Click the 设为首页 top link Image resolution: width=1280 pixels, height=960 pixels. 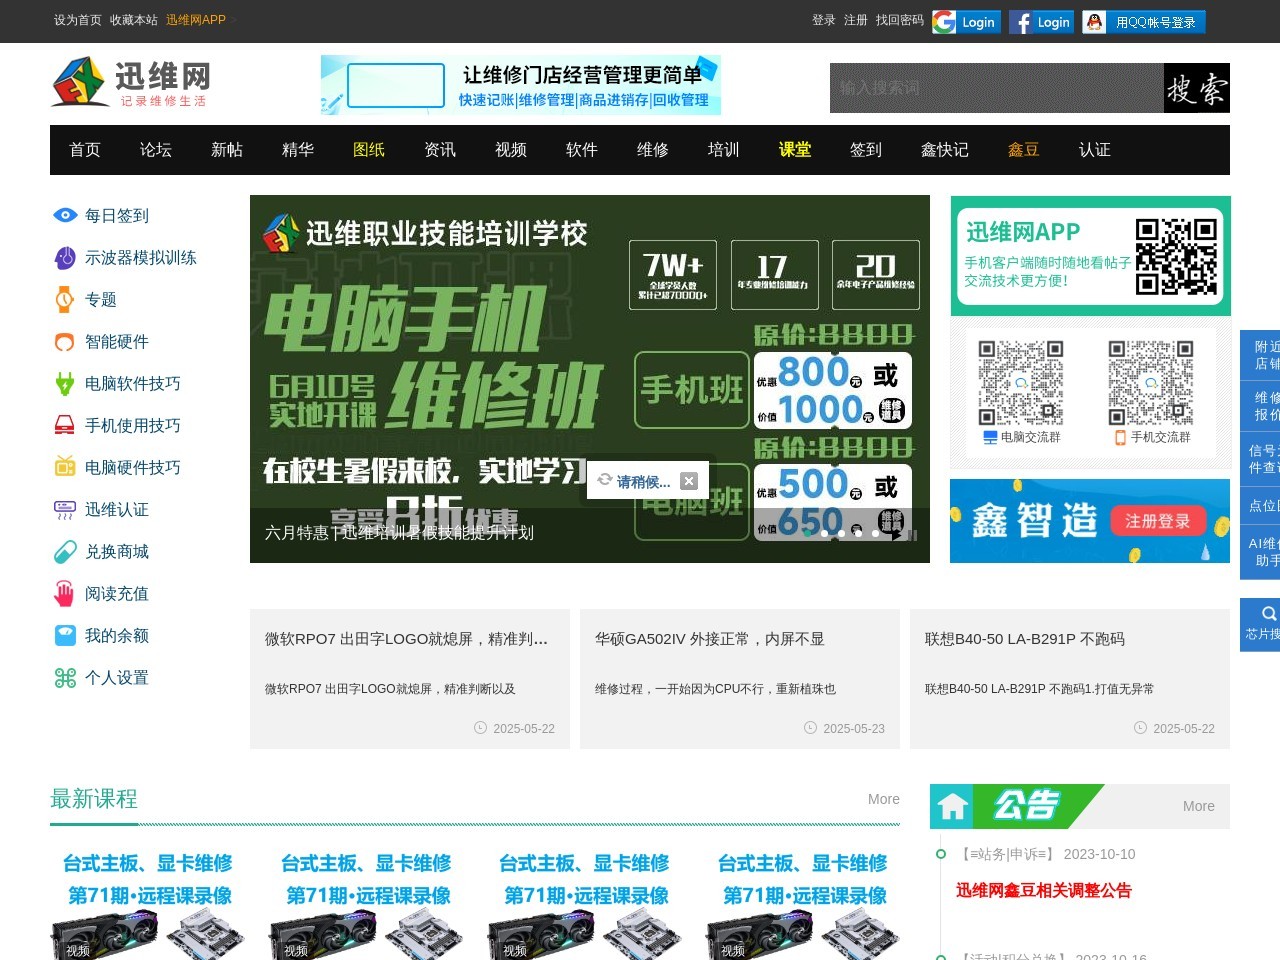pos(78,20)
